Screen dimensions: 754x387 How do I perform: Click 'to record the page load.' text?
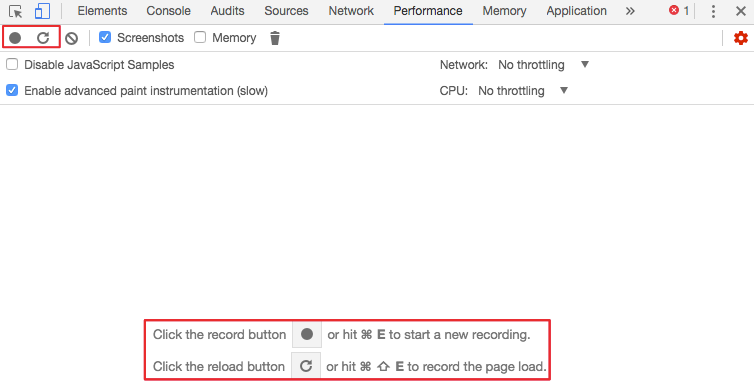pyautogui.click(x=477, y=367)
